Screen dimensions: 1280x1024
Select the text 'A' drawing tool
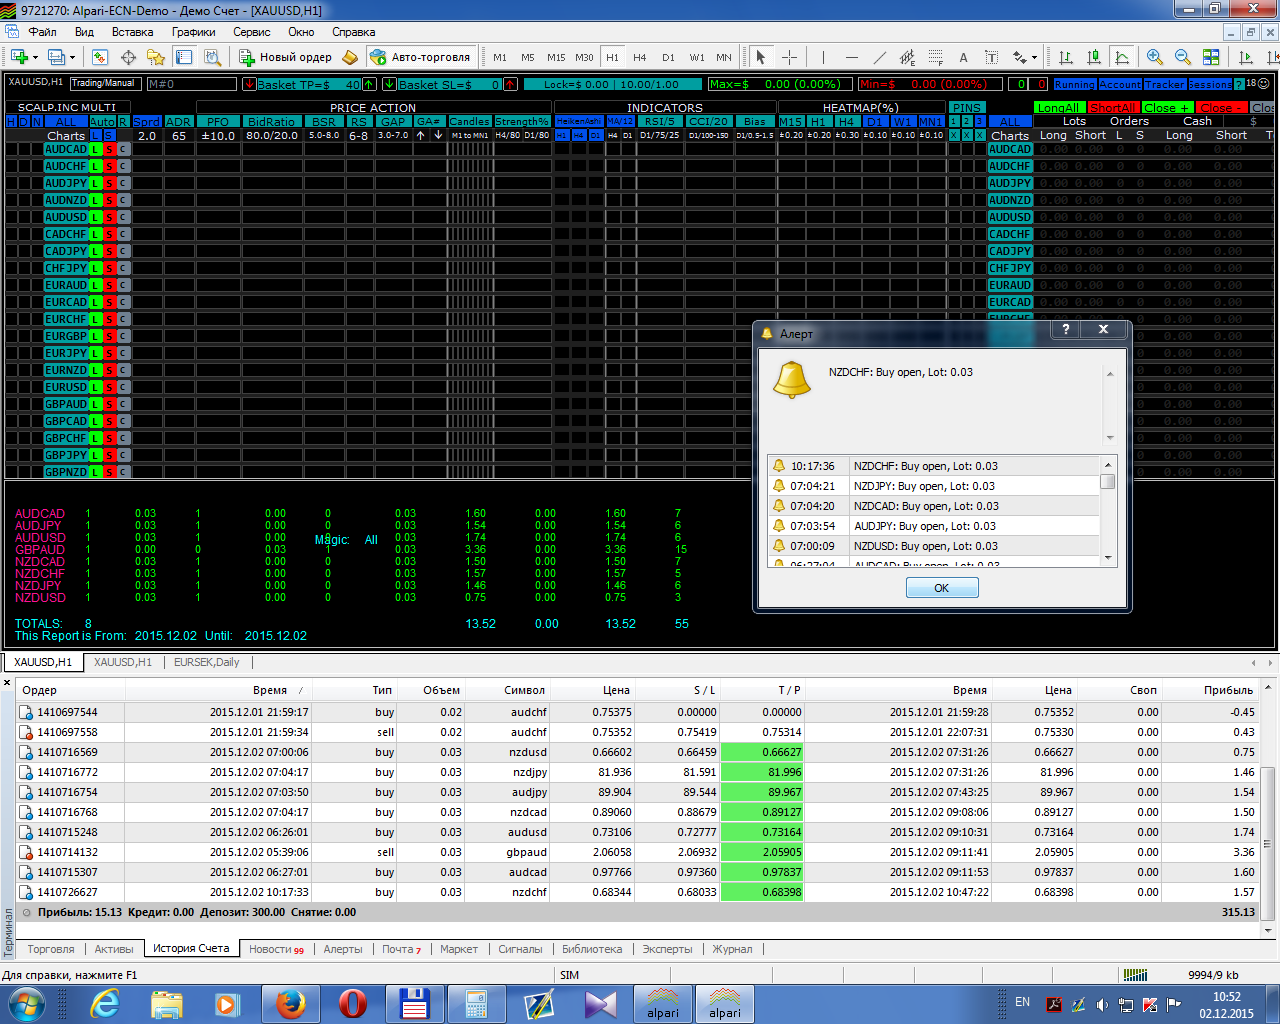(963, 57)
